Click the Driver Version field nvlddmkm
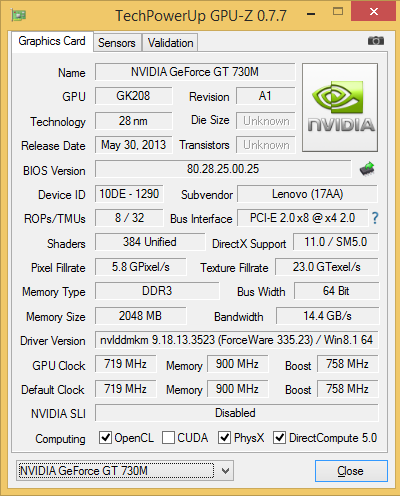400x496 pixels. click(x=237, y=340)
